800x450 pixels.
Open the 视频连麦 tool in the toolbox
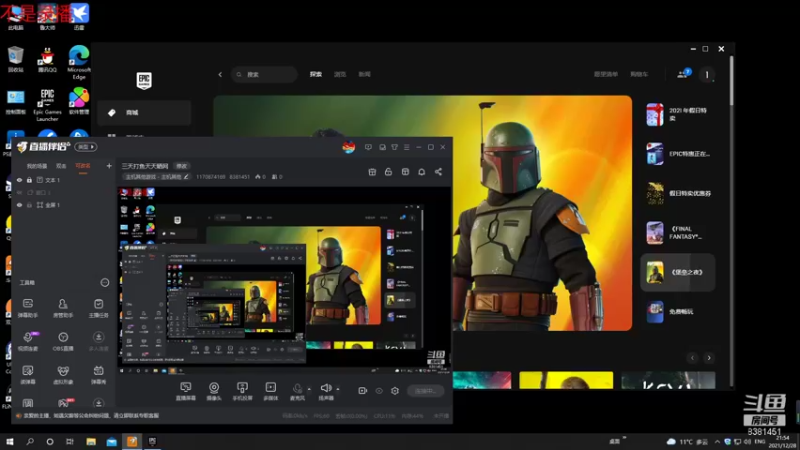(x=28, y=341)
